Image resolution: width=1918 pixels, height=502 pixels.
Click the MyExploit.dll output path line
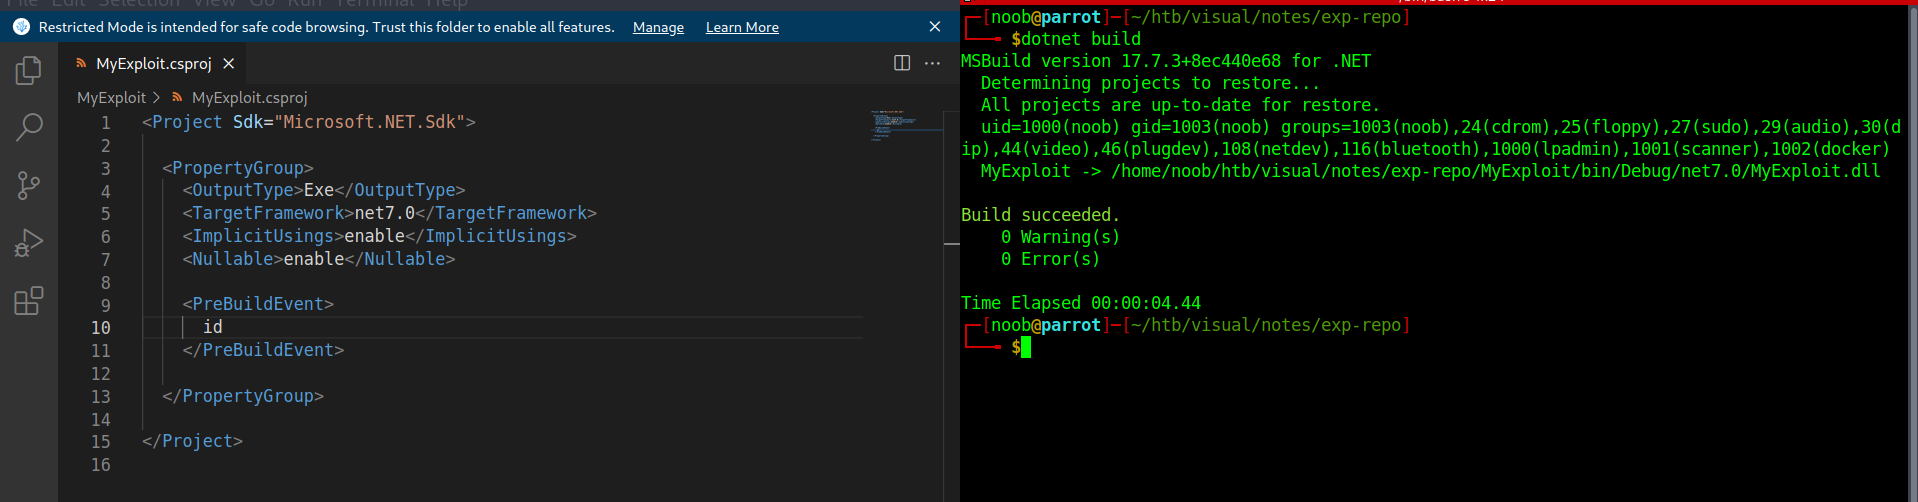pos(1431,171)
